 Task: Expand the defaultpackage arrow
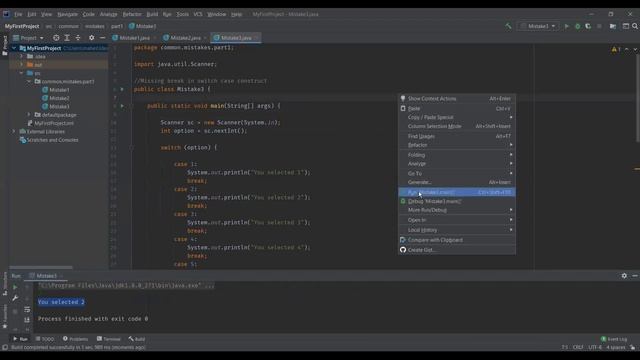(x=29, y=115)
